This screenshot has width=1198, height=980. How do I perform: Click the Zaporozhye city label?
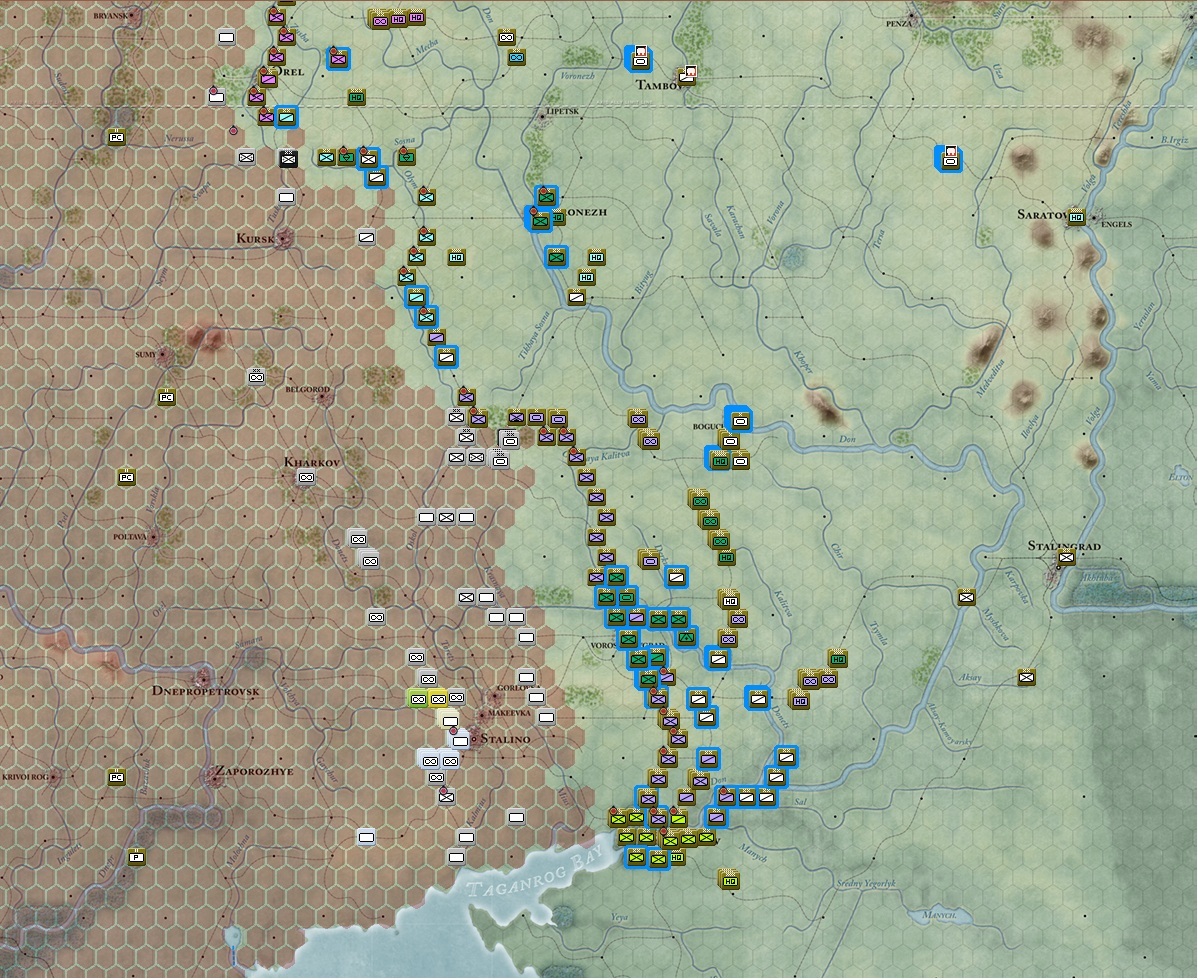254,771
